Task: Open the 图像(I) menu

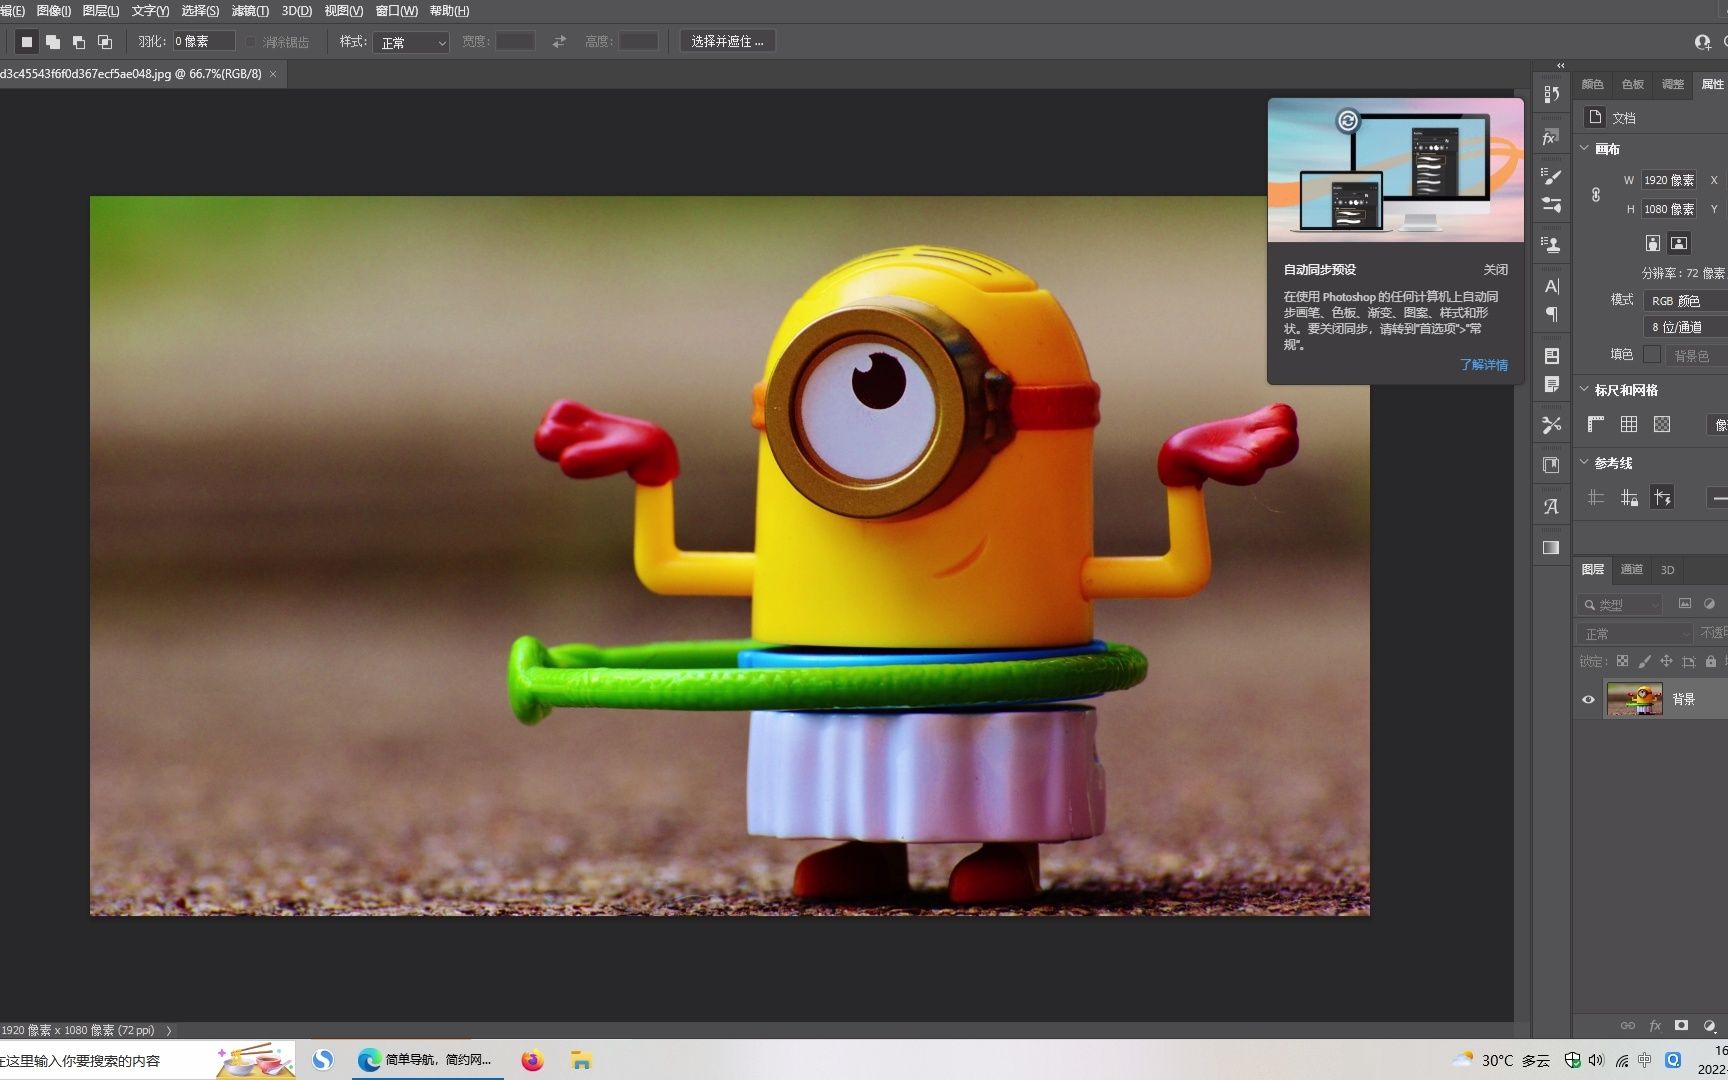Action: pyautogui.click(x=53, y=11)
